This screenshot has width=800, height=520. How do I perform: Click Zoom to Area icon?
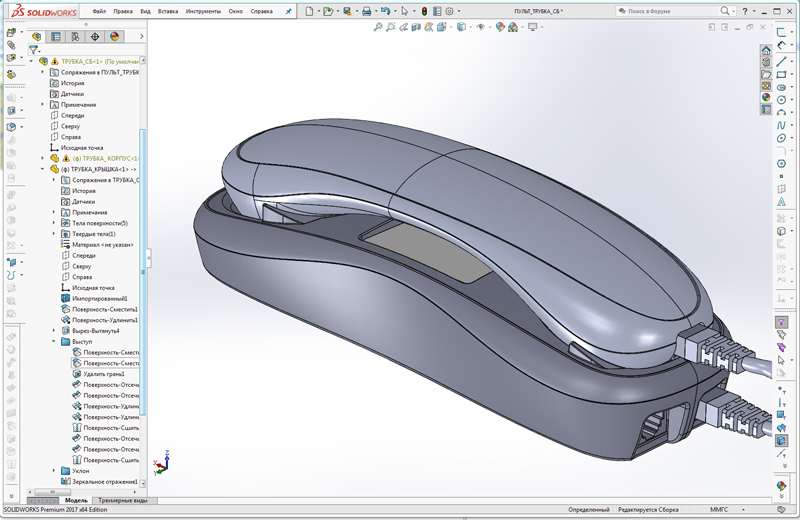click(390, 27)
